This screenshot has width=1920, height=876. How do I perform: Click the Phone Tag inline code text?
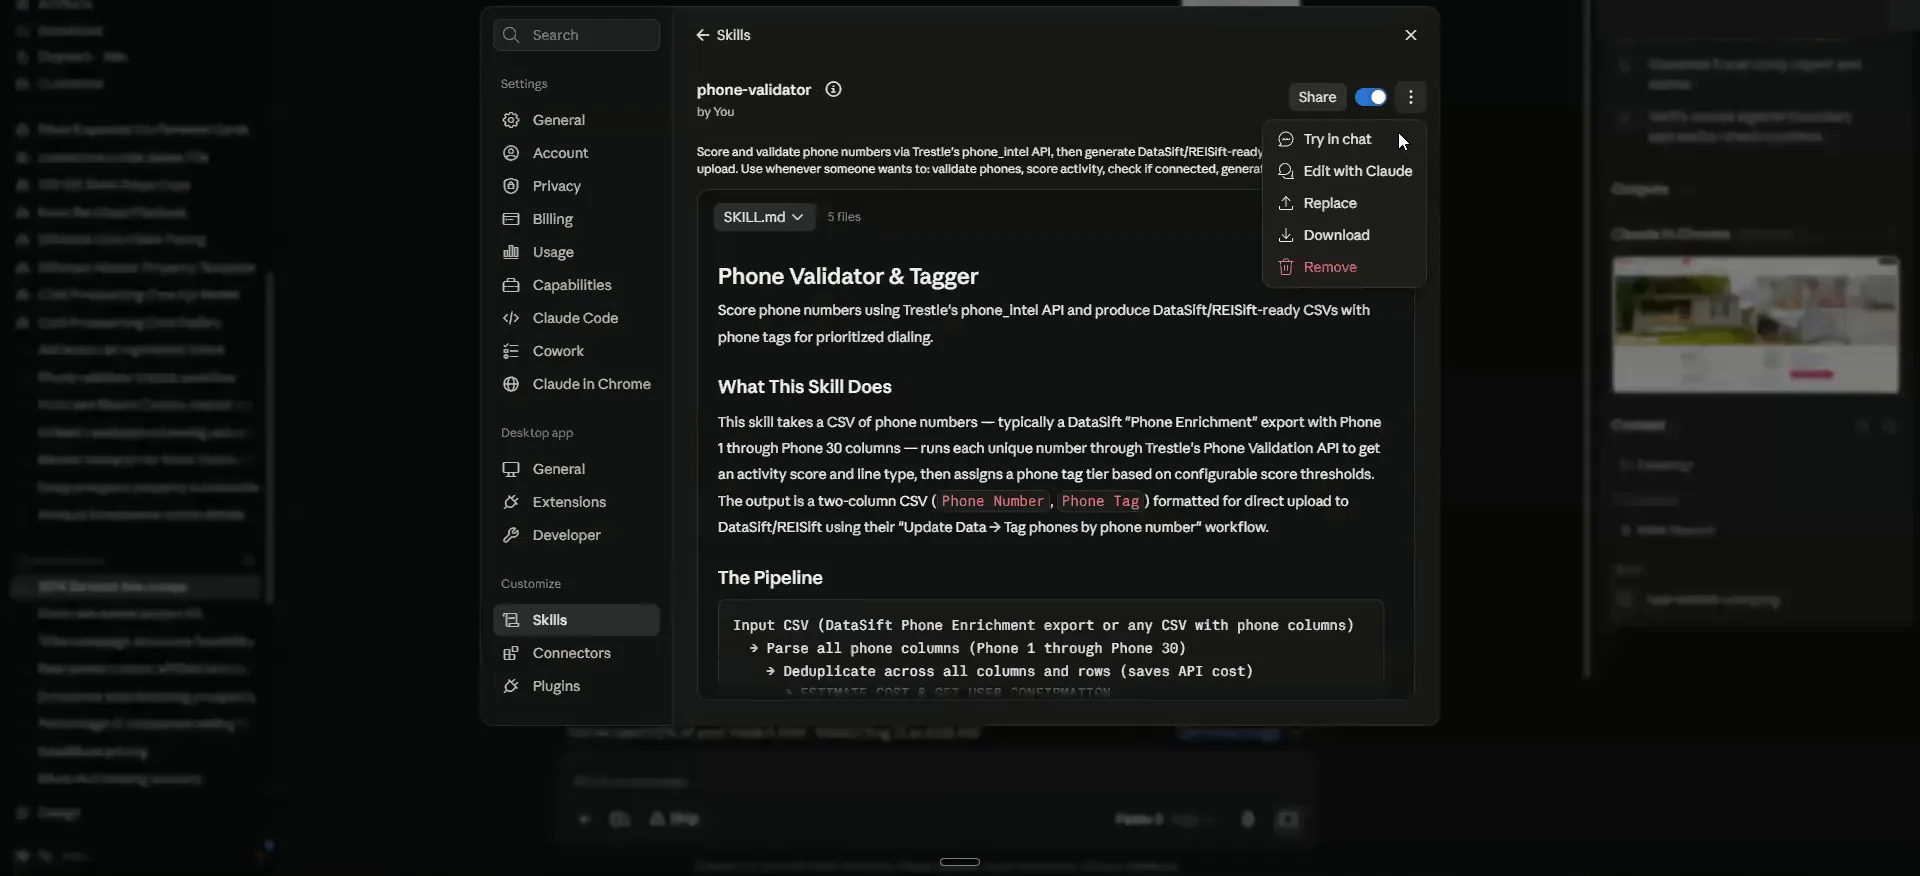coord(1100,501)
